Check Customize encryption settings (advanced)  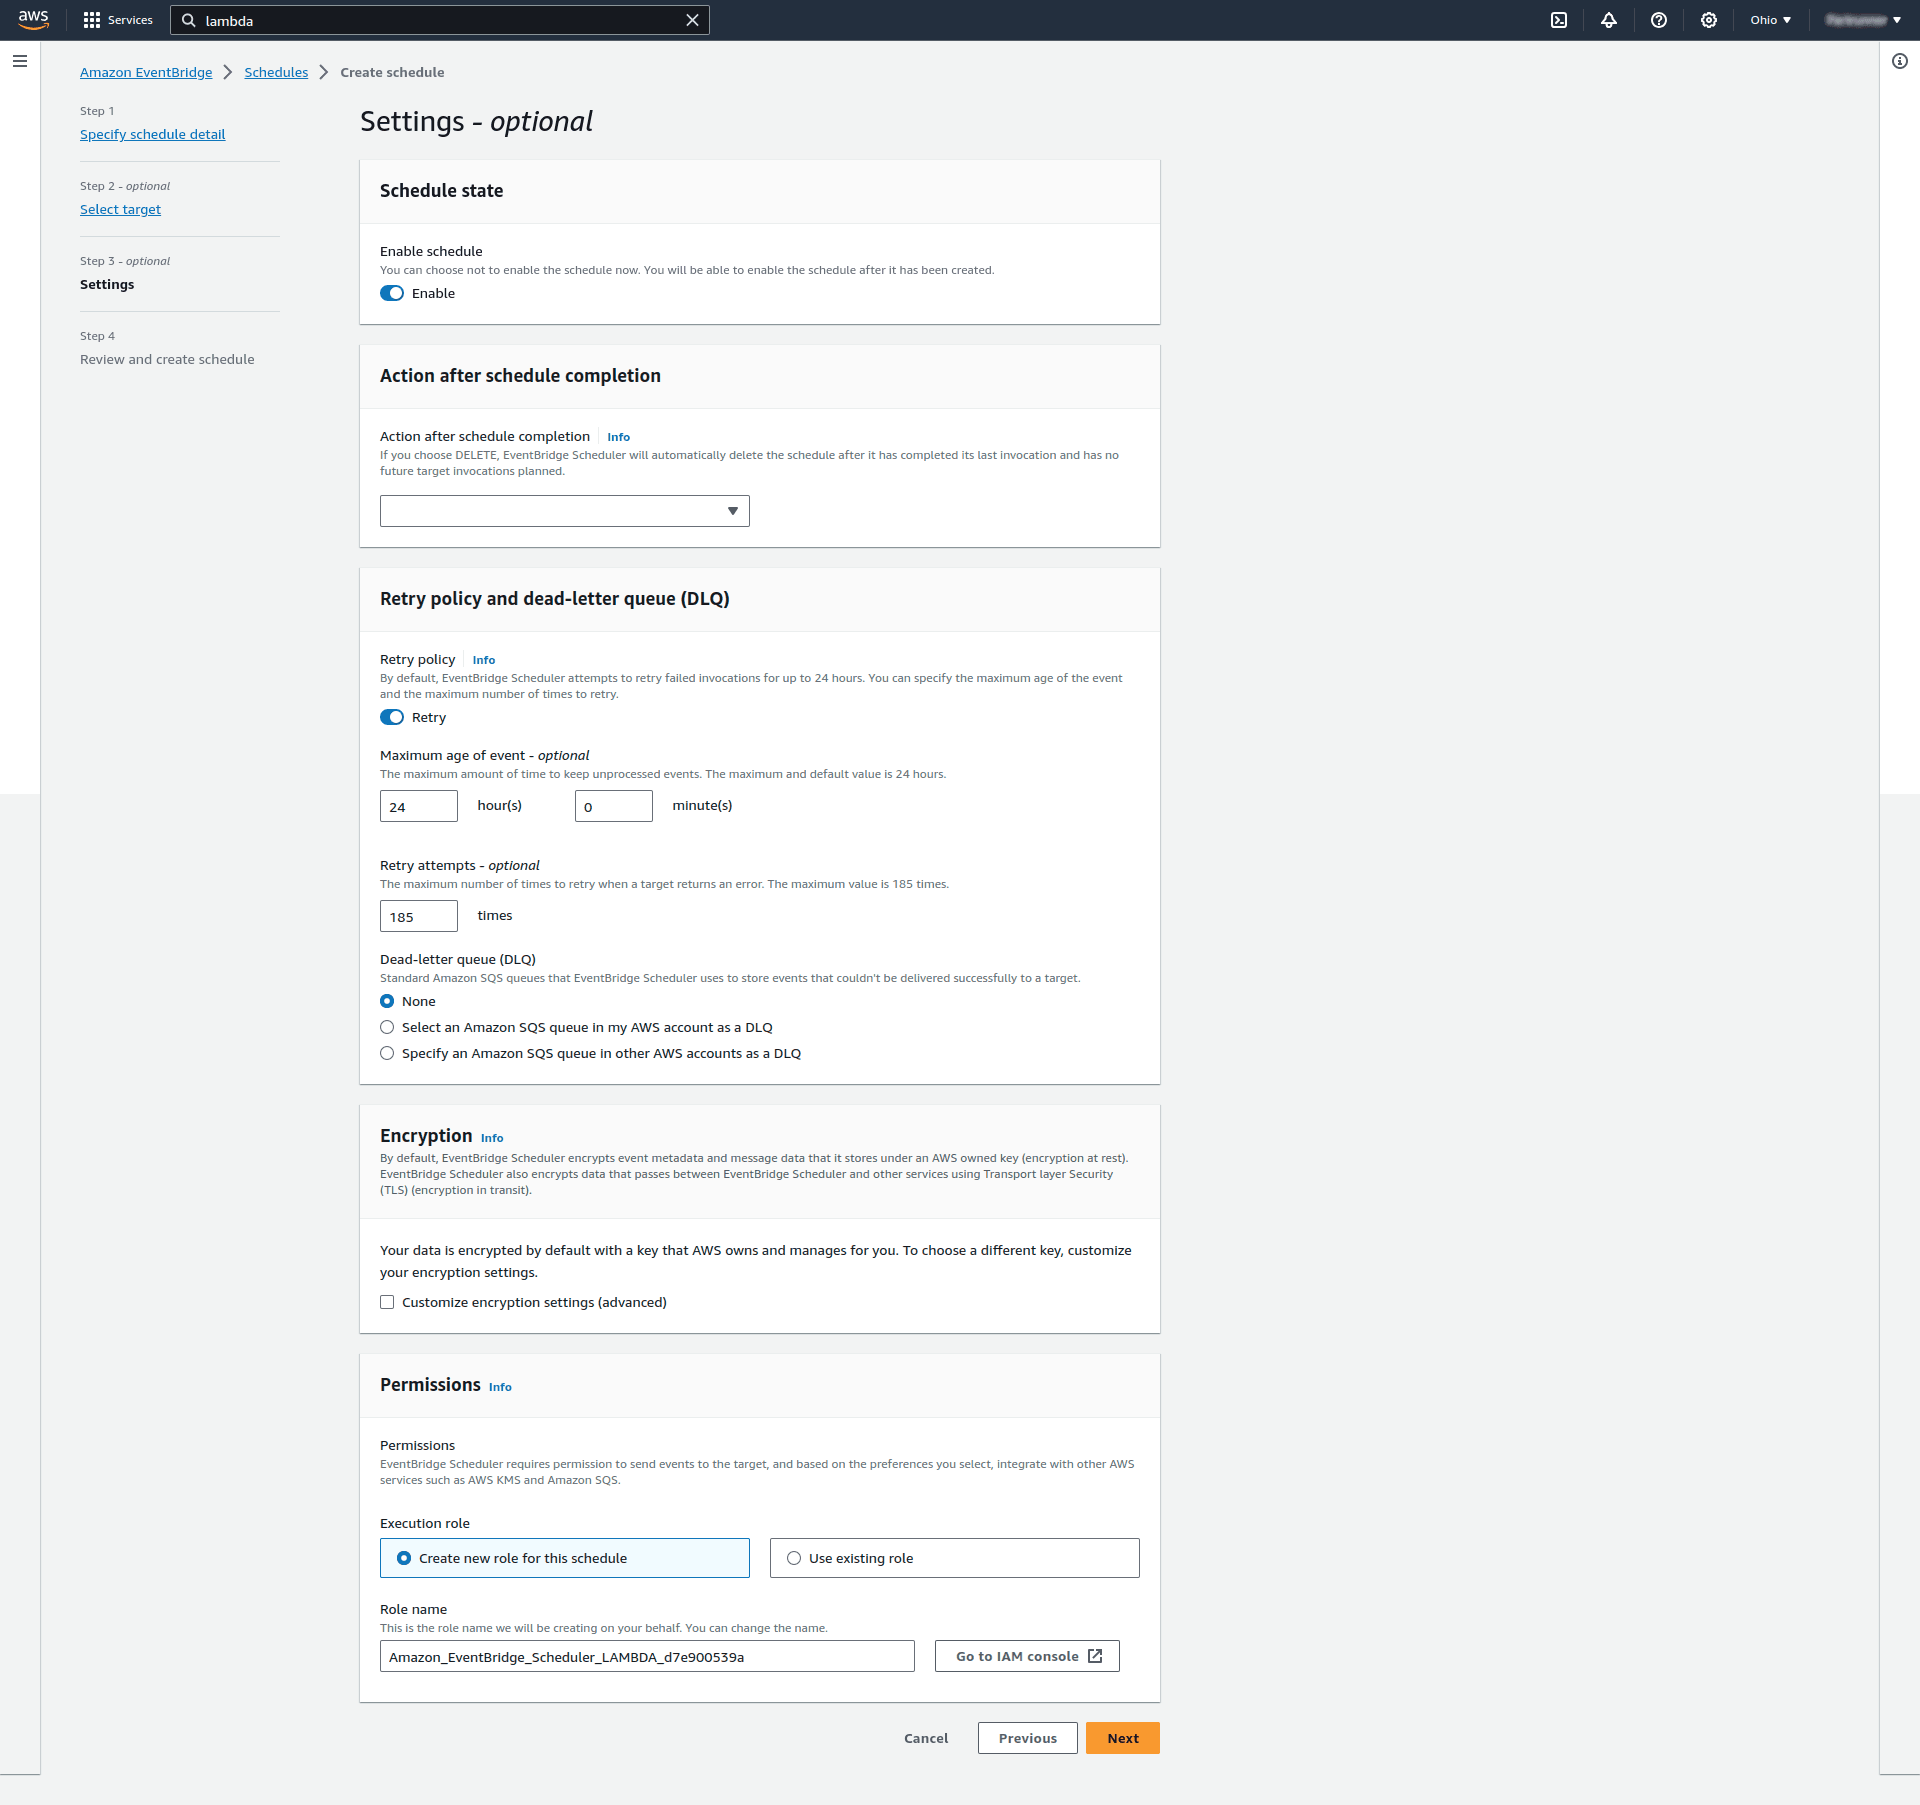[x=387, y=1302]
